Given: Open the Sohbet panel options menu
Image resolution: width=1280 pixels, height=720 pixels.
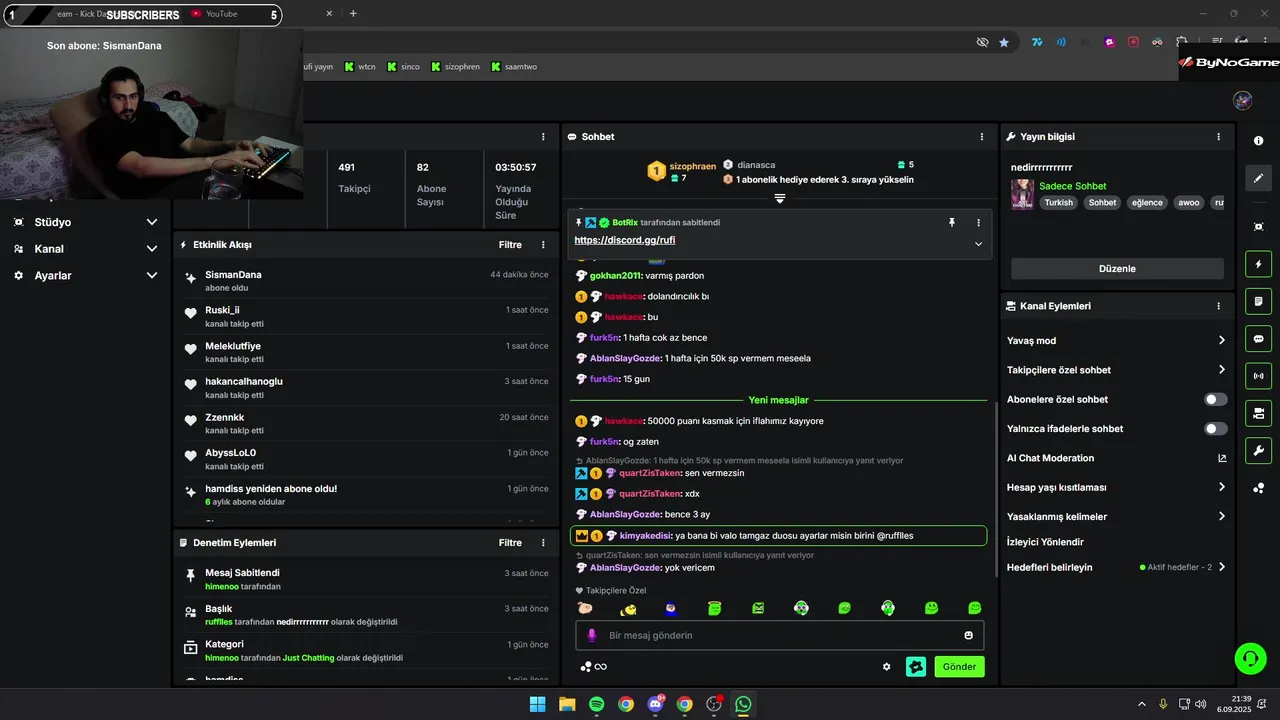Looking at the screenshot, I should pyautogui.click(x=982, y=137).
